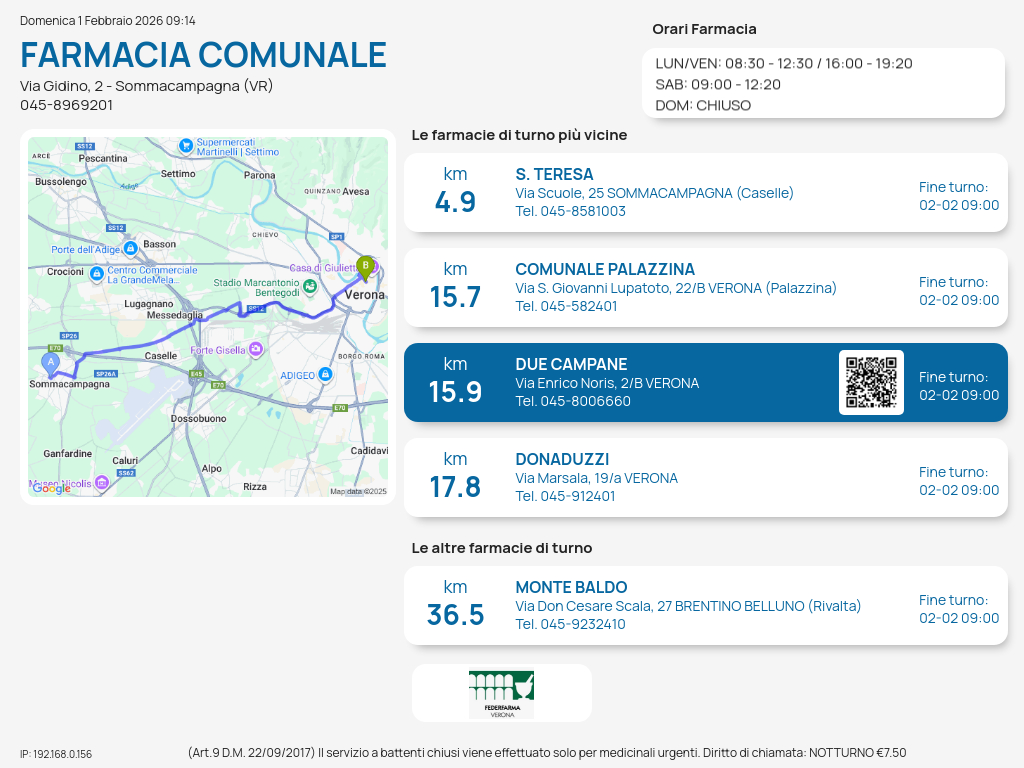This screenshot has height=768, width=1024.
Task: Click the Museo Nicolis museum icon
Action: coord(101,483)
